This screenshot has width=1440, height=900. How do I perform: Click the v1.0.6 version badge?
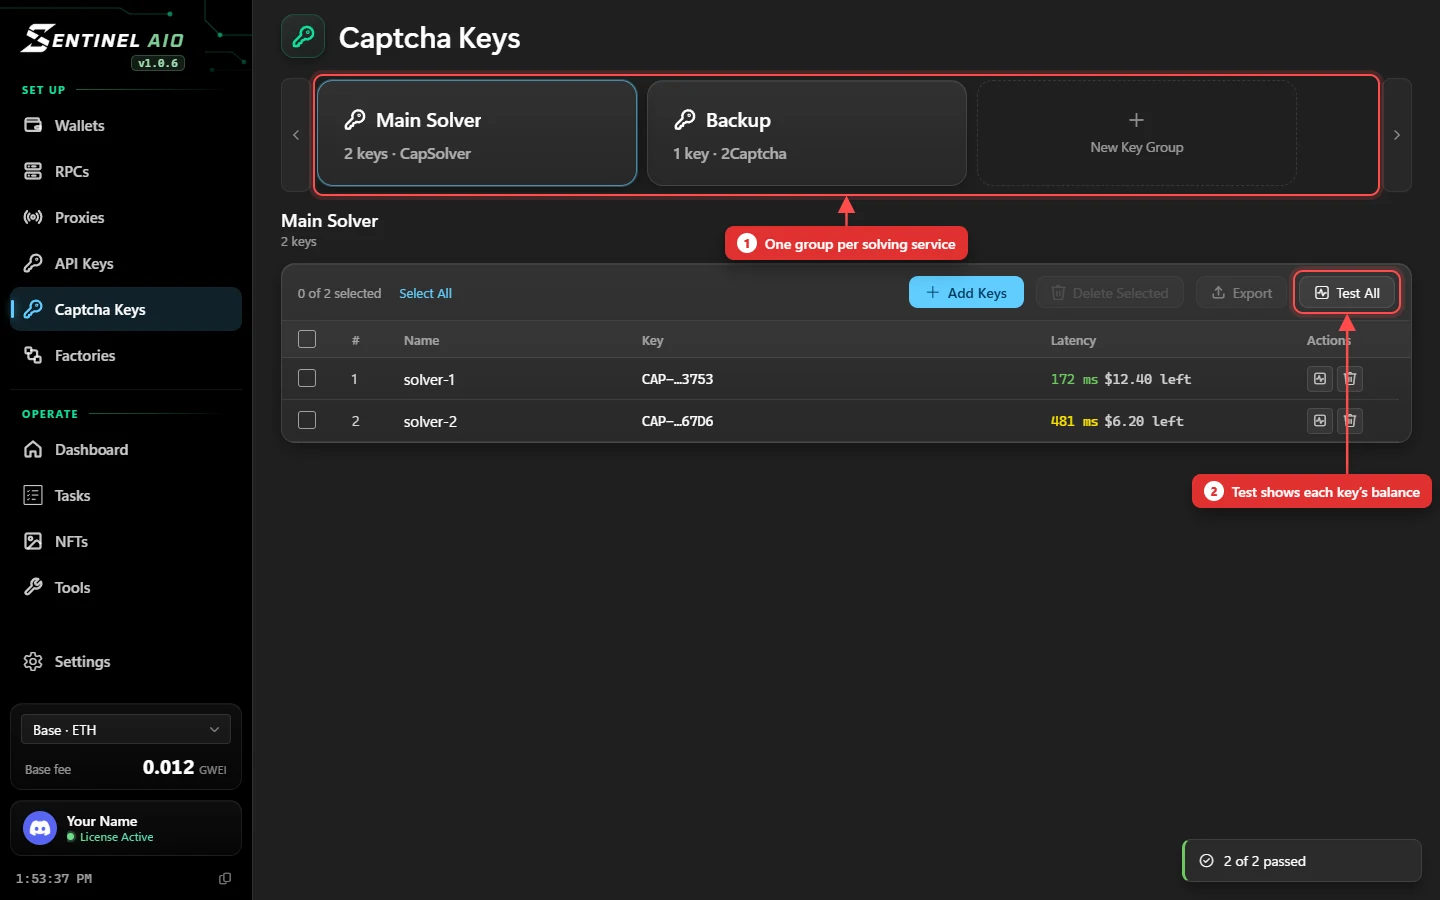coord(158,63)
